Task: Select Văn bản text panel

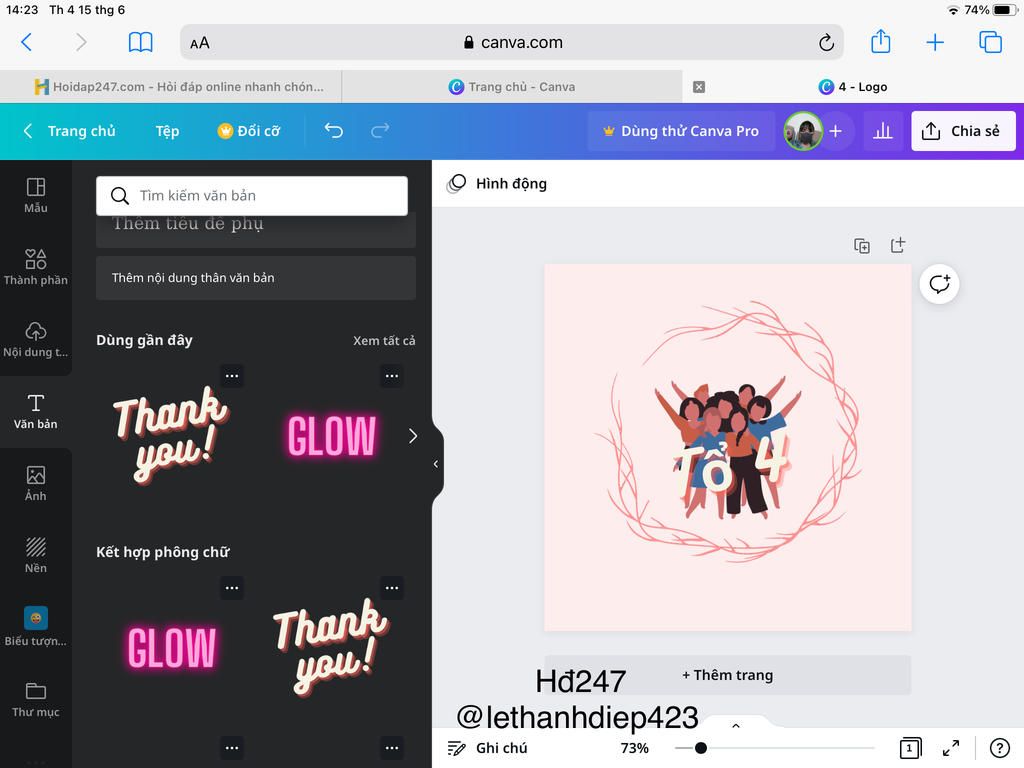Action: point(36,411)
